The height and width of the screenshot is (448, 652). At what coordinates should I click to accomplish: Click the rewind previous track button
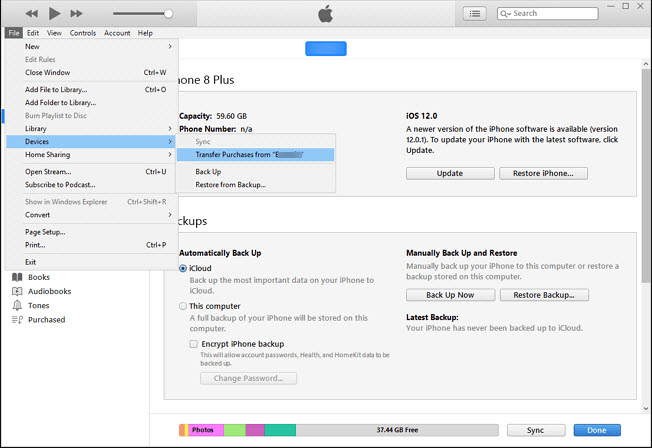point(32,13)
